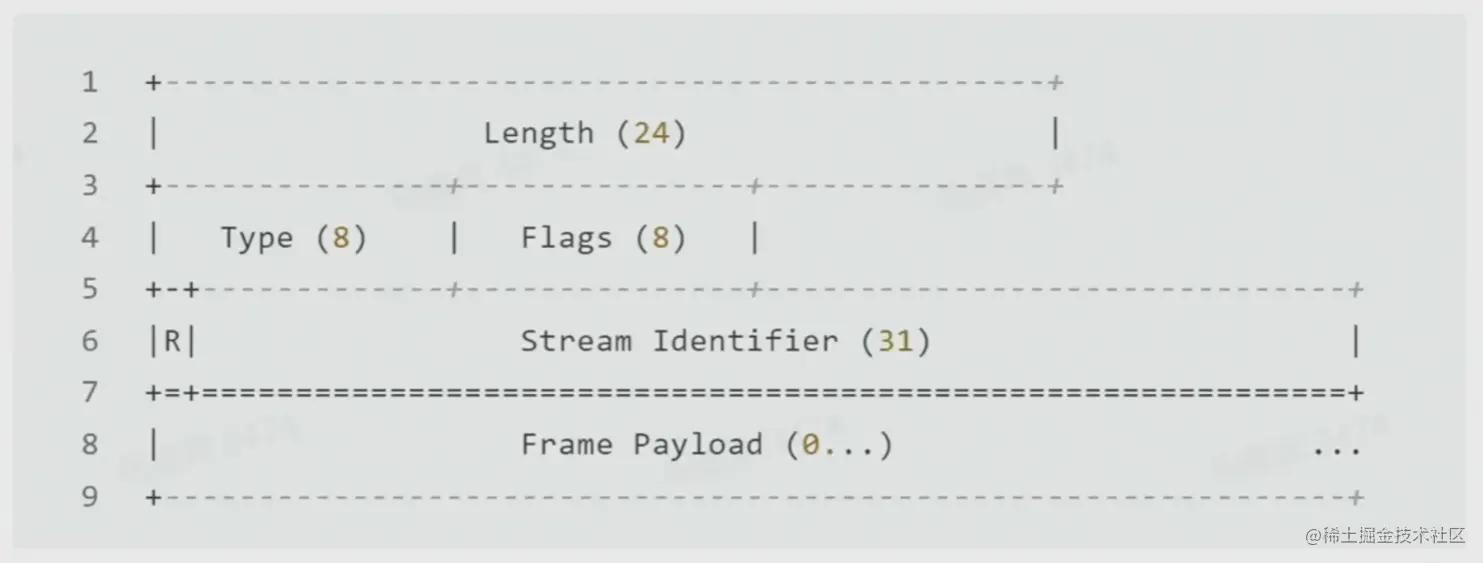
Task: Click line number 1 in gutter
Action: (x=90, y=82)
